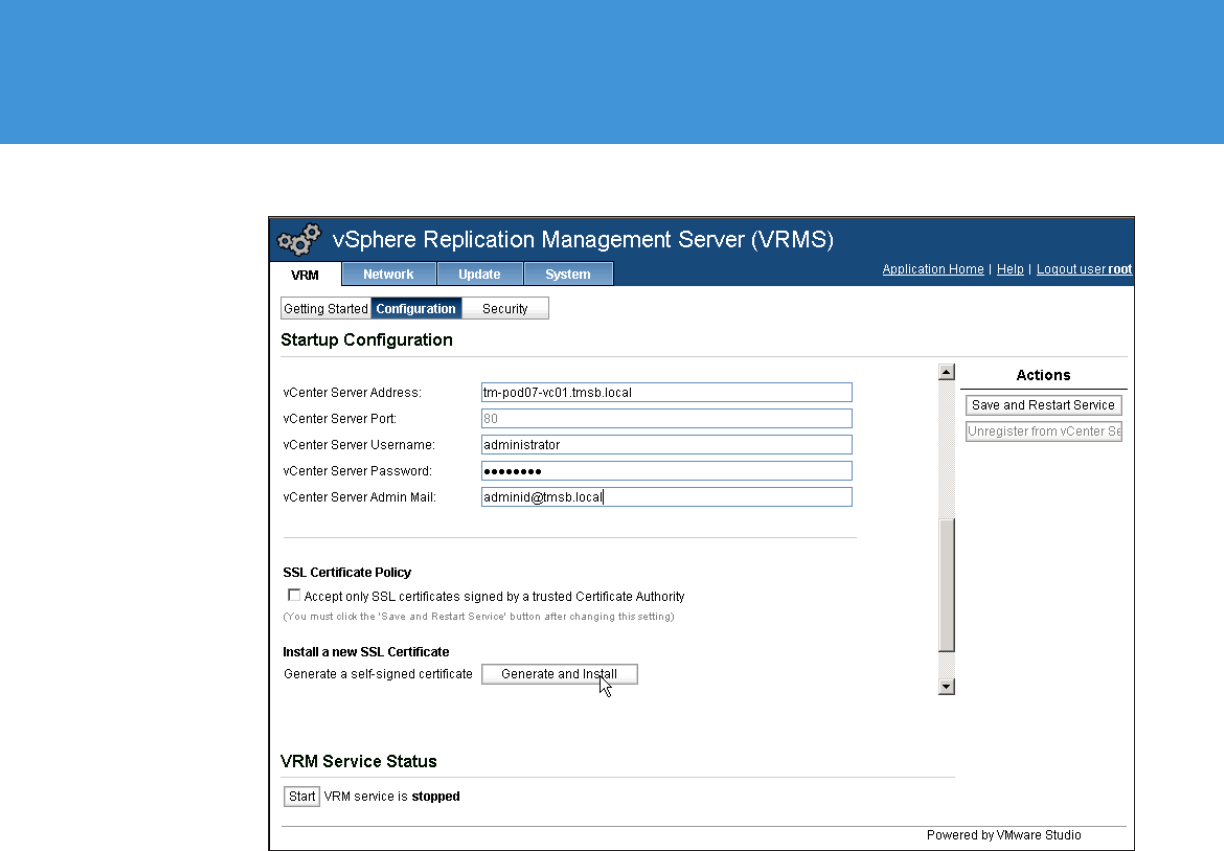The width and height of the screenshot is (1224, 851).
Task: Click the Install a new SSL Certificate label
Action: 366,652
